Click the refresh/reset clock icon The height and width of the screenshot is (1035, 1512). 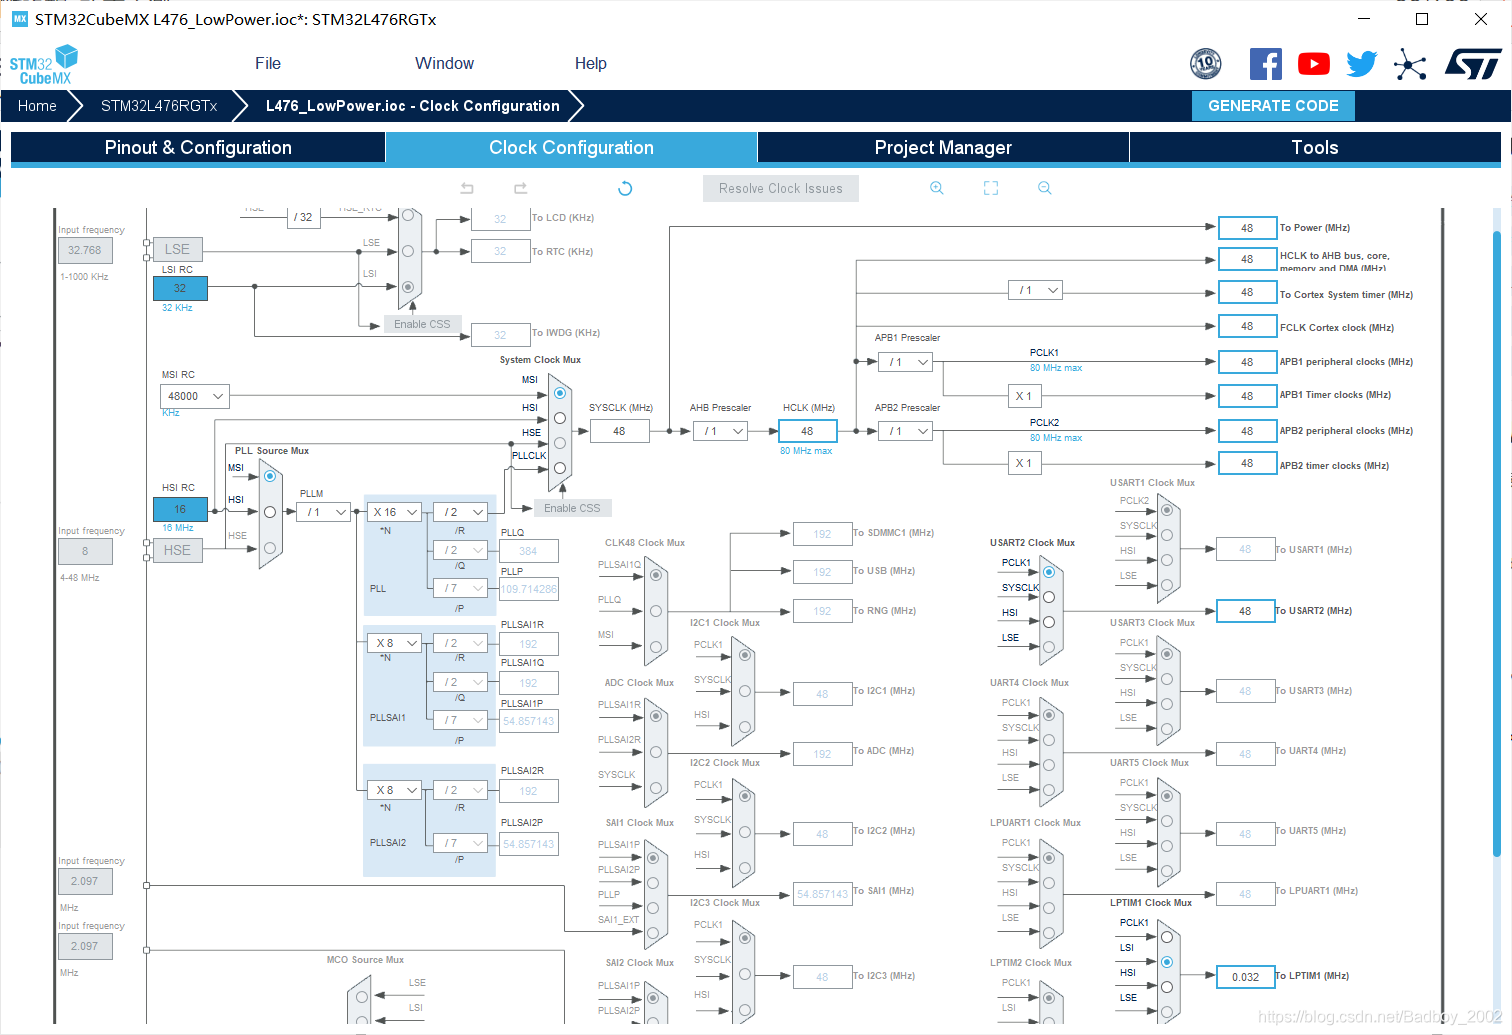[625, 188]
